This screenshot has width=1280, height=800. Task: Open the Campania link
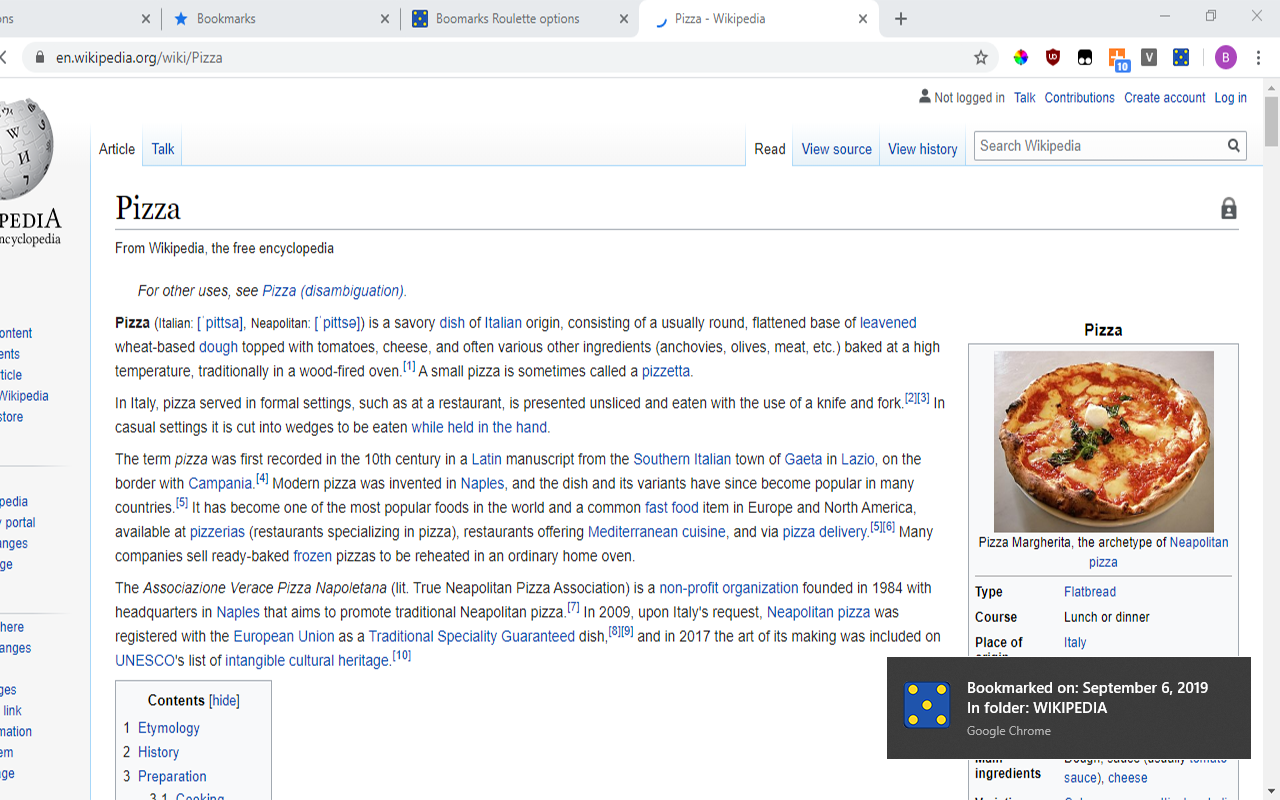point(220,483)
